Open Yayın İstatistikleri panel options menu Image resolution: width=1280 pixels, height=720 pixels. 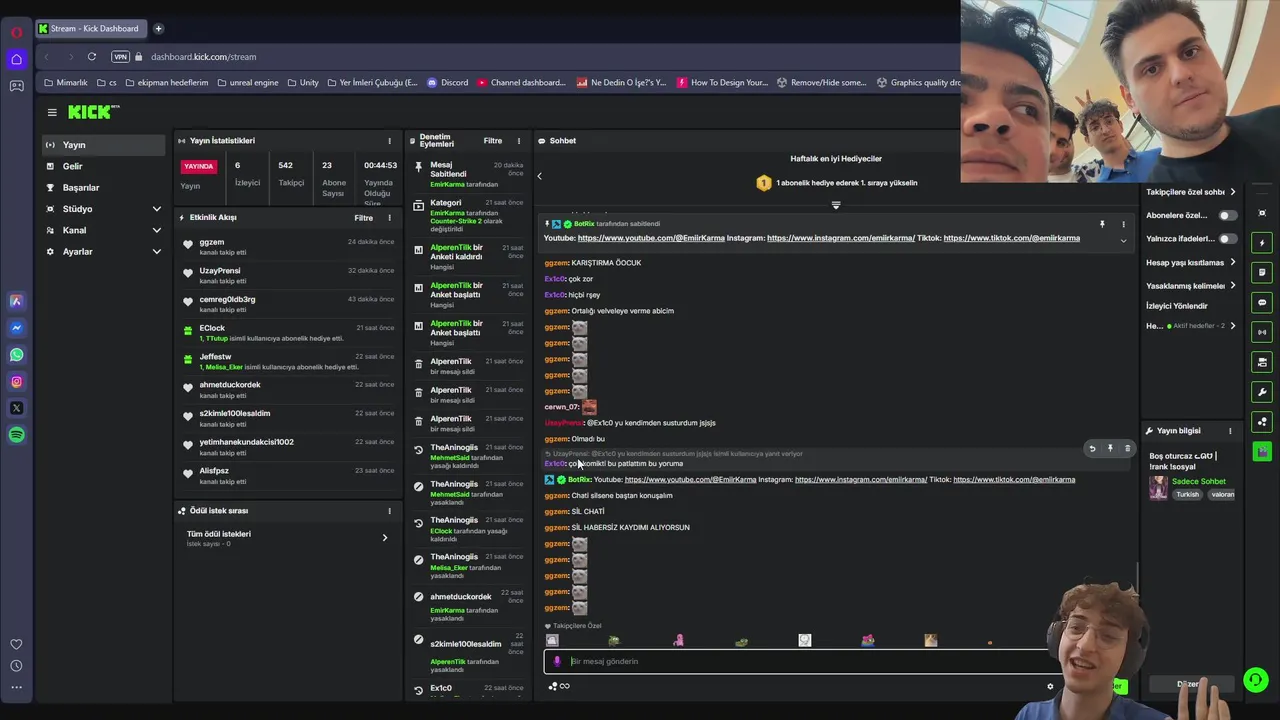pyautogui.click(x=389, y=141)
